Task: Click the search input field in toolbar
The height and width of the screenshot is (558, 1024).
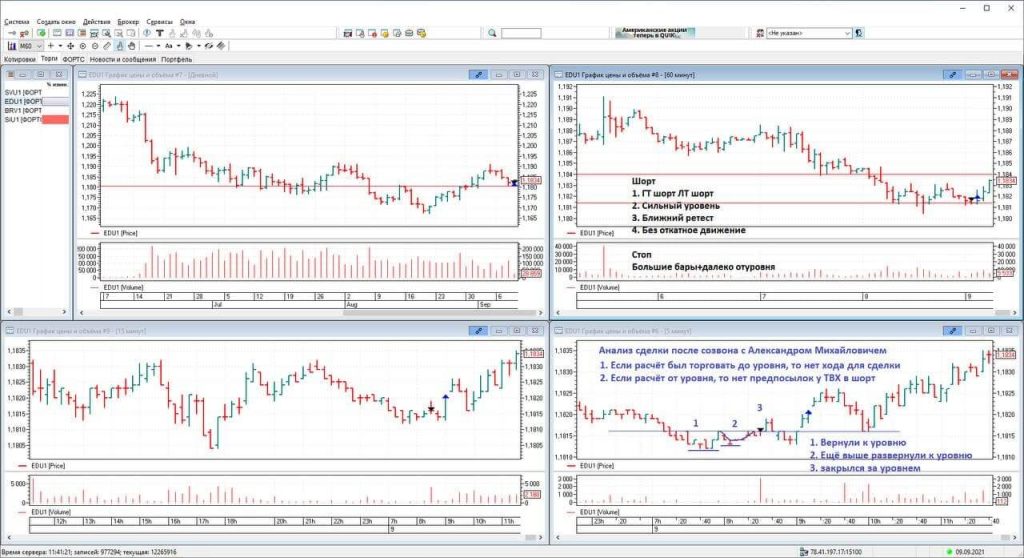Action: [x=521, y=33]
